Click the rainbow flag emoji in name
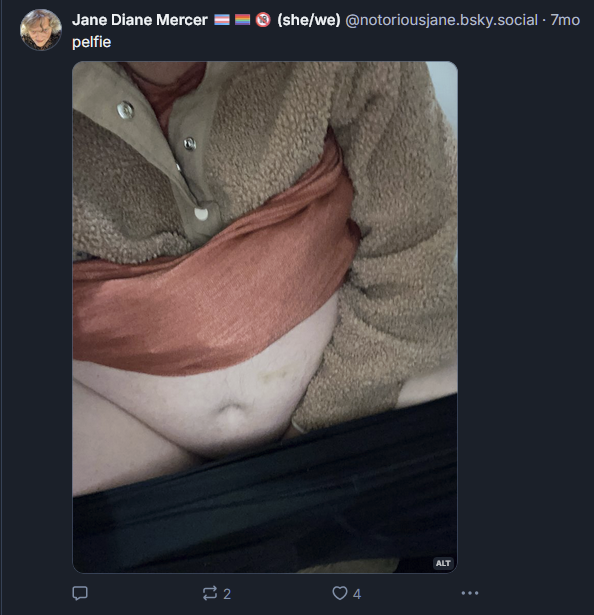 (242, 20)
